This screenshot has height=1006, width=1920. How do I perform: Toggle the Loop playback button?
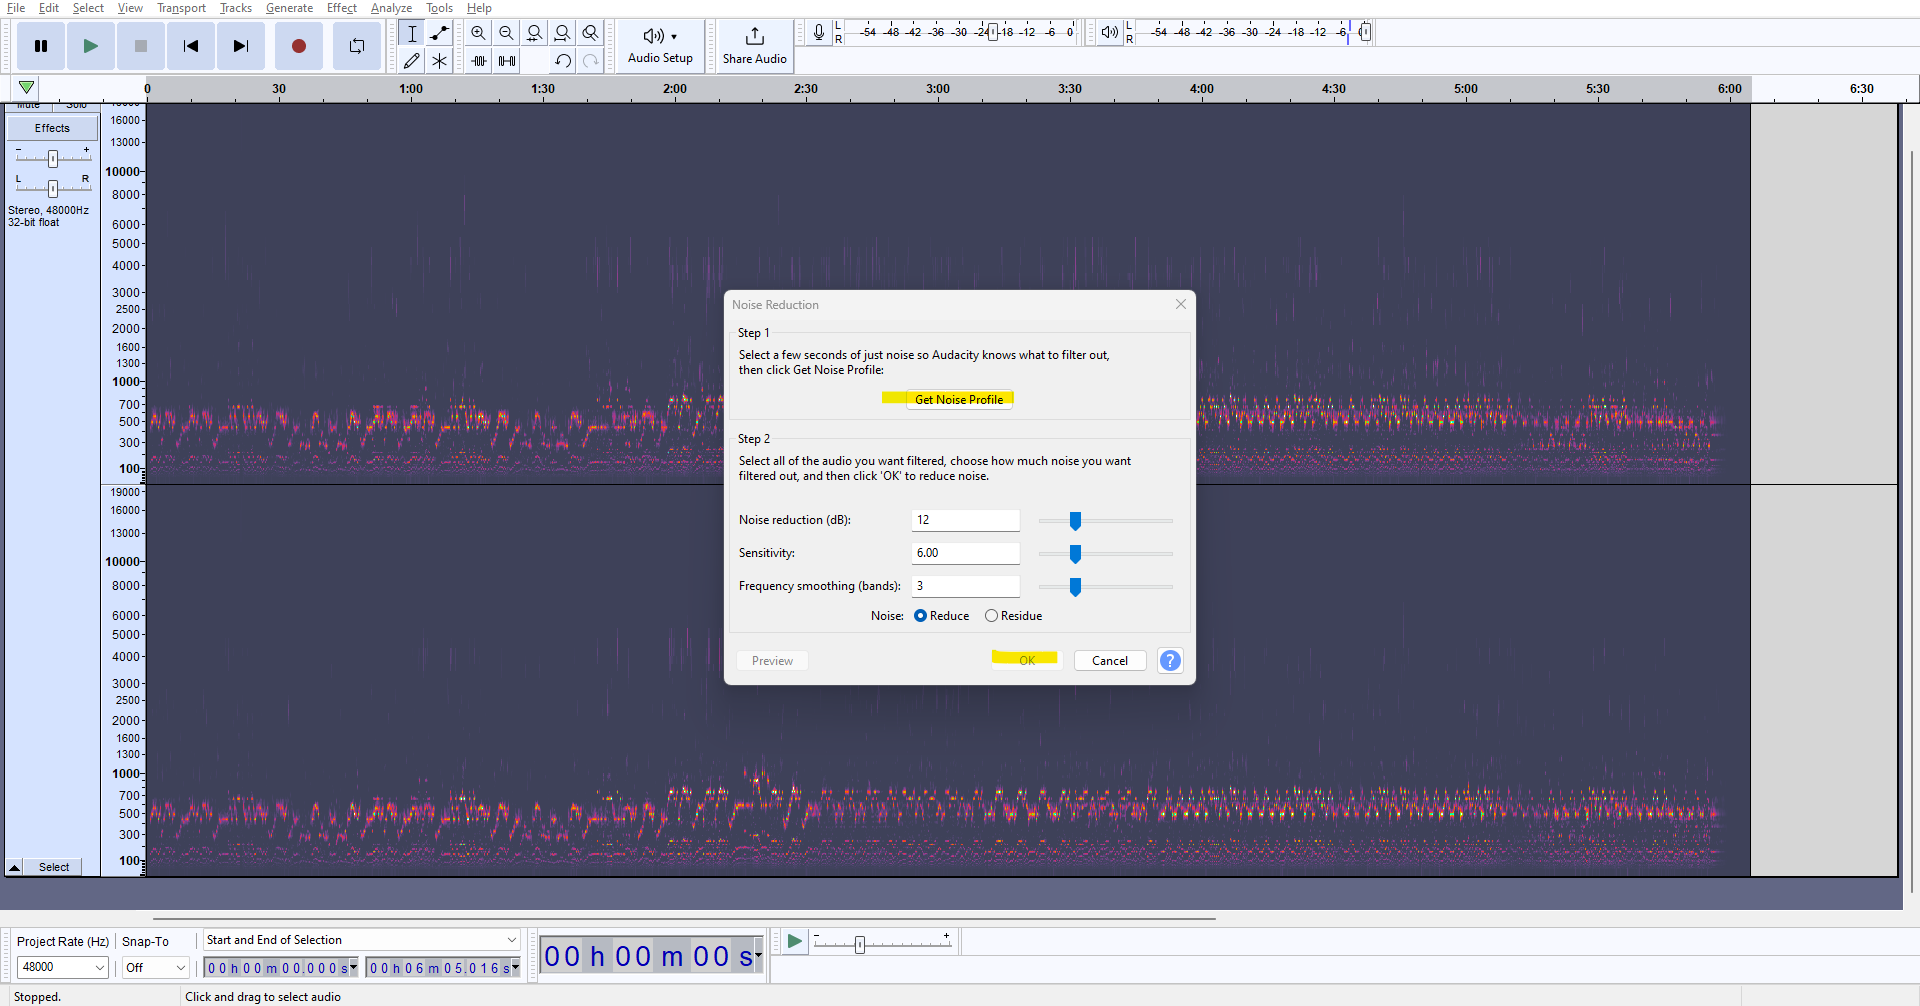(356, 46)
